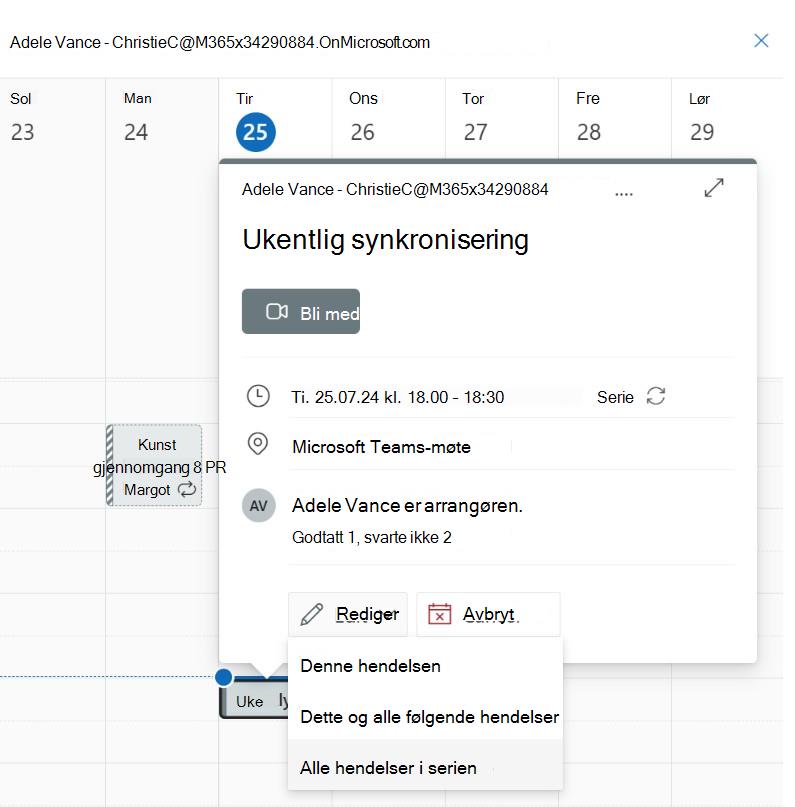Click the video camera icon on Bli med

tap(277, 311)
